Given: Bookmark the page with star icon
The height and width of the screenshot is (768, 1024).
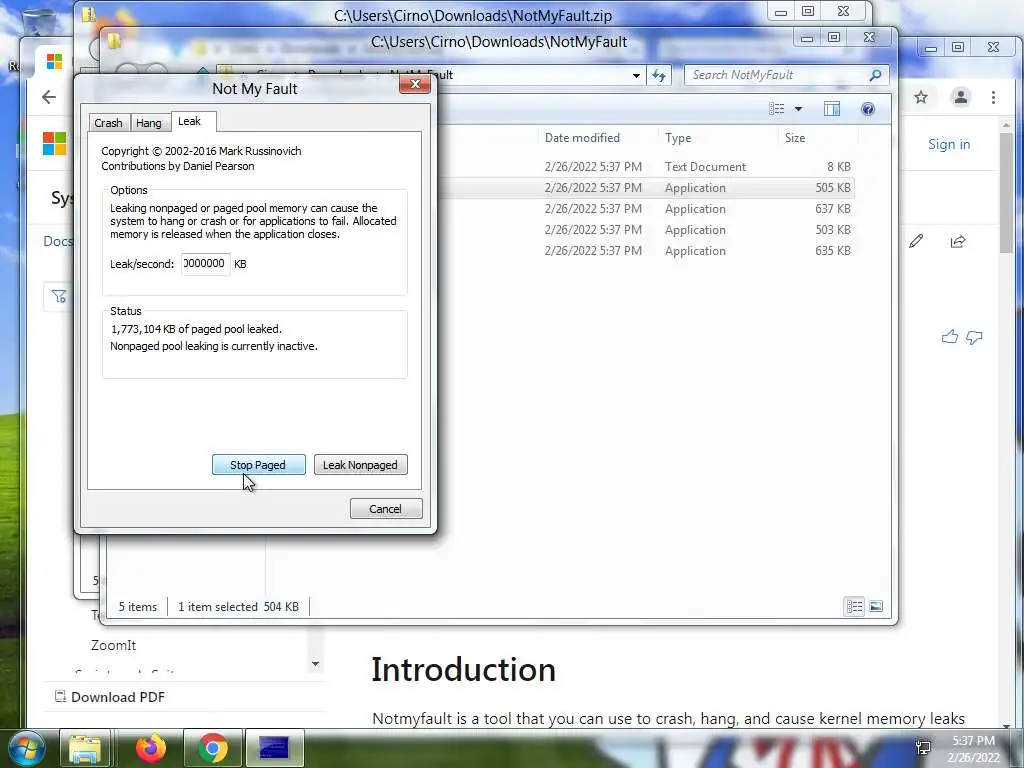Looking at the screenshot, I should coord(921,97).
